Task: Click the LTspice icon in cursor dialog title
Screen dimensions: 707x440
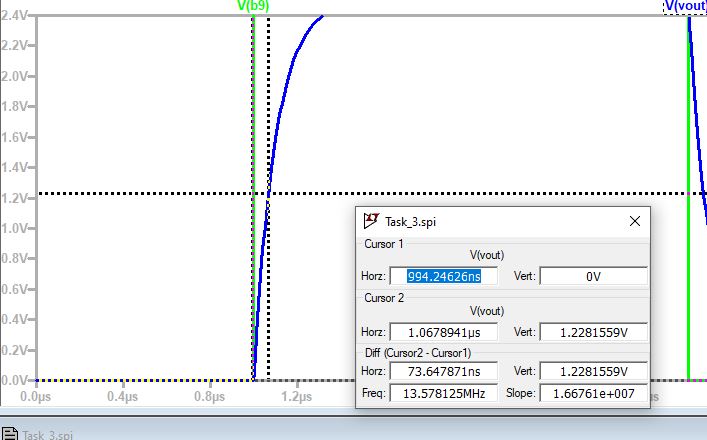Action: coord(371,221)
